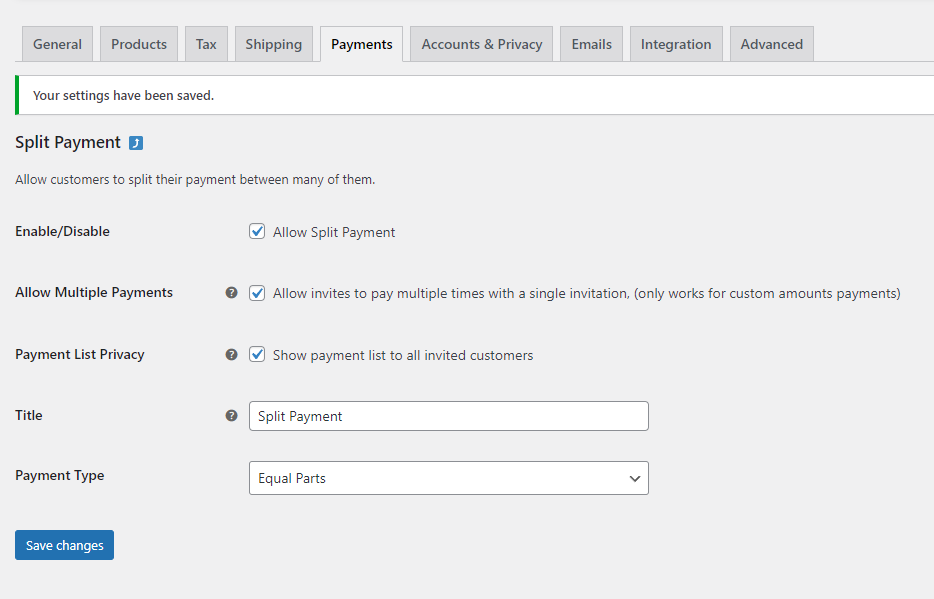Visit the General settings tab

pyautogui.click(x=57, y=43)
